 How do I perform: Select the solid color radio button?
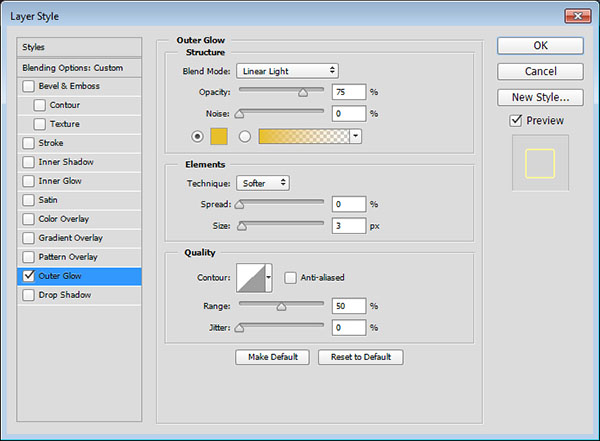tap(196, 136)
